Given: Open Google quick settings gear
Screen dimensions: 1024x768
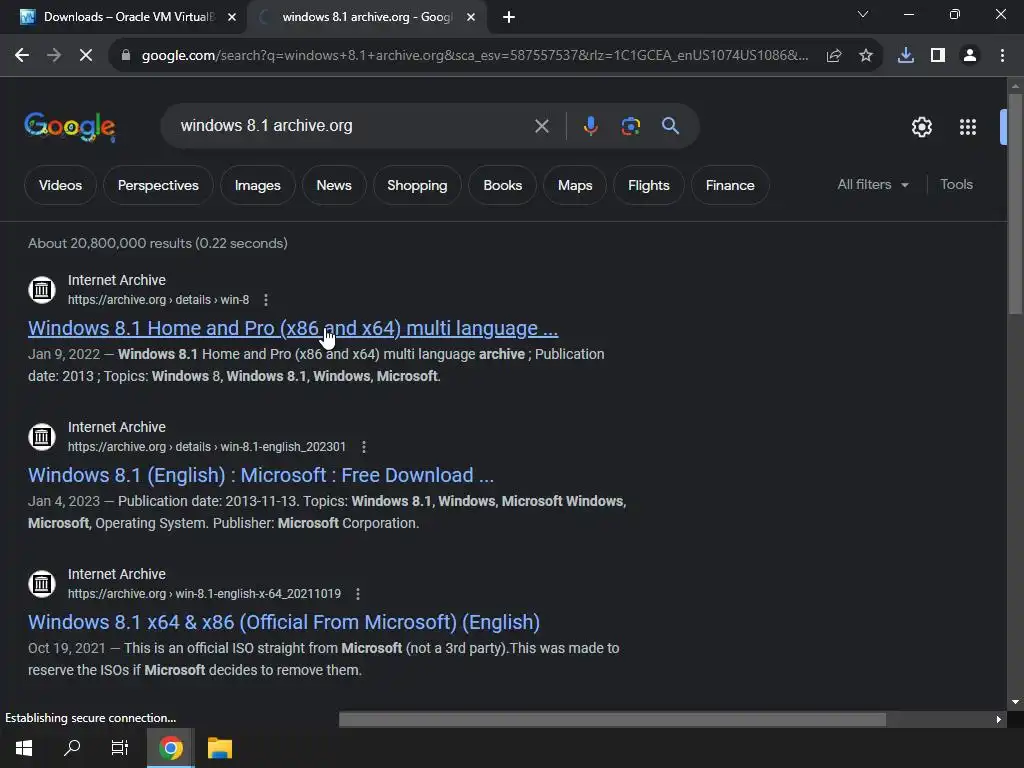Looking at the screenshot, I should point(921,127).
